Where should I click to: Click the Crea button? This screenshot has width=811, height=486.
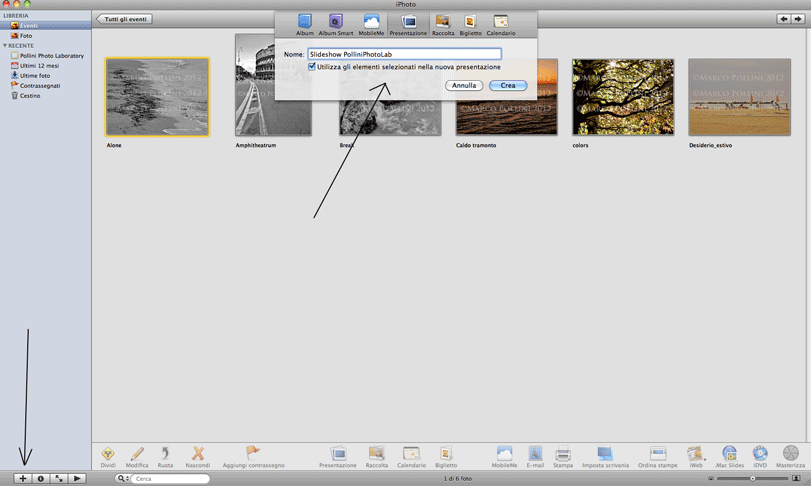point(508,85)
